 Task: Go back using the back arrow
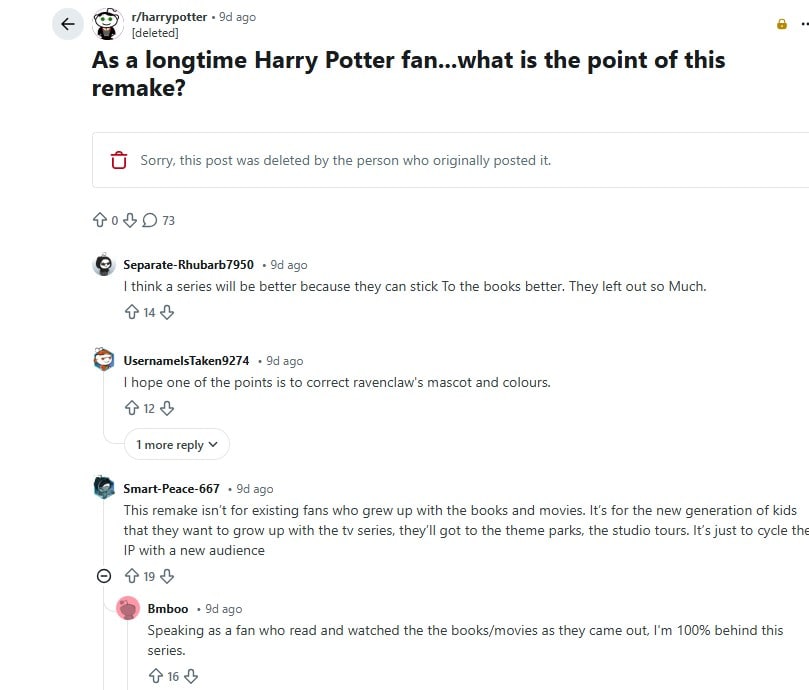67,23
